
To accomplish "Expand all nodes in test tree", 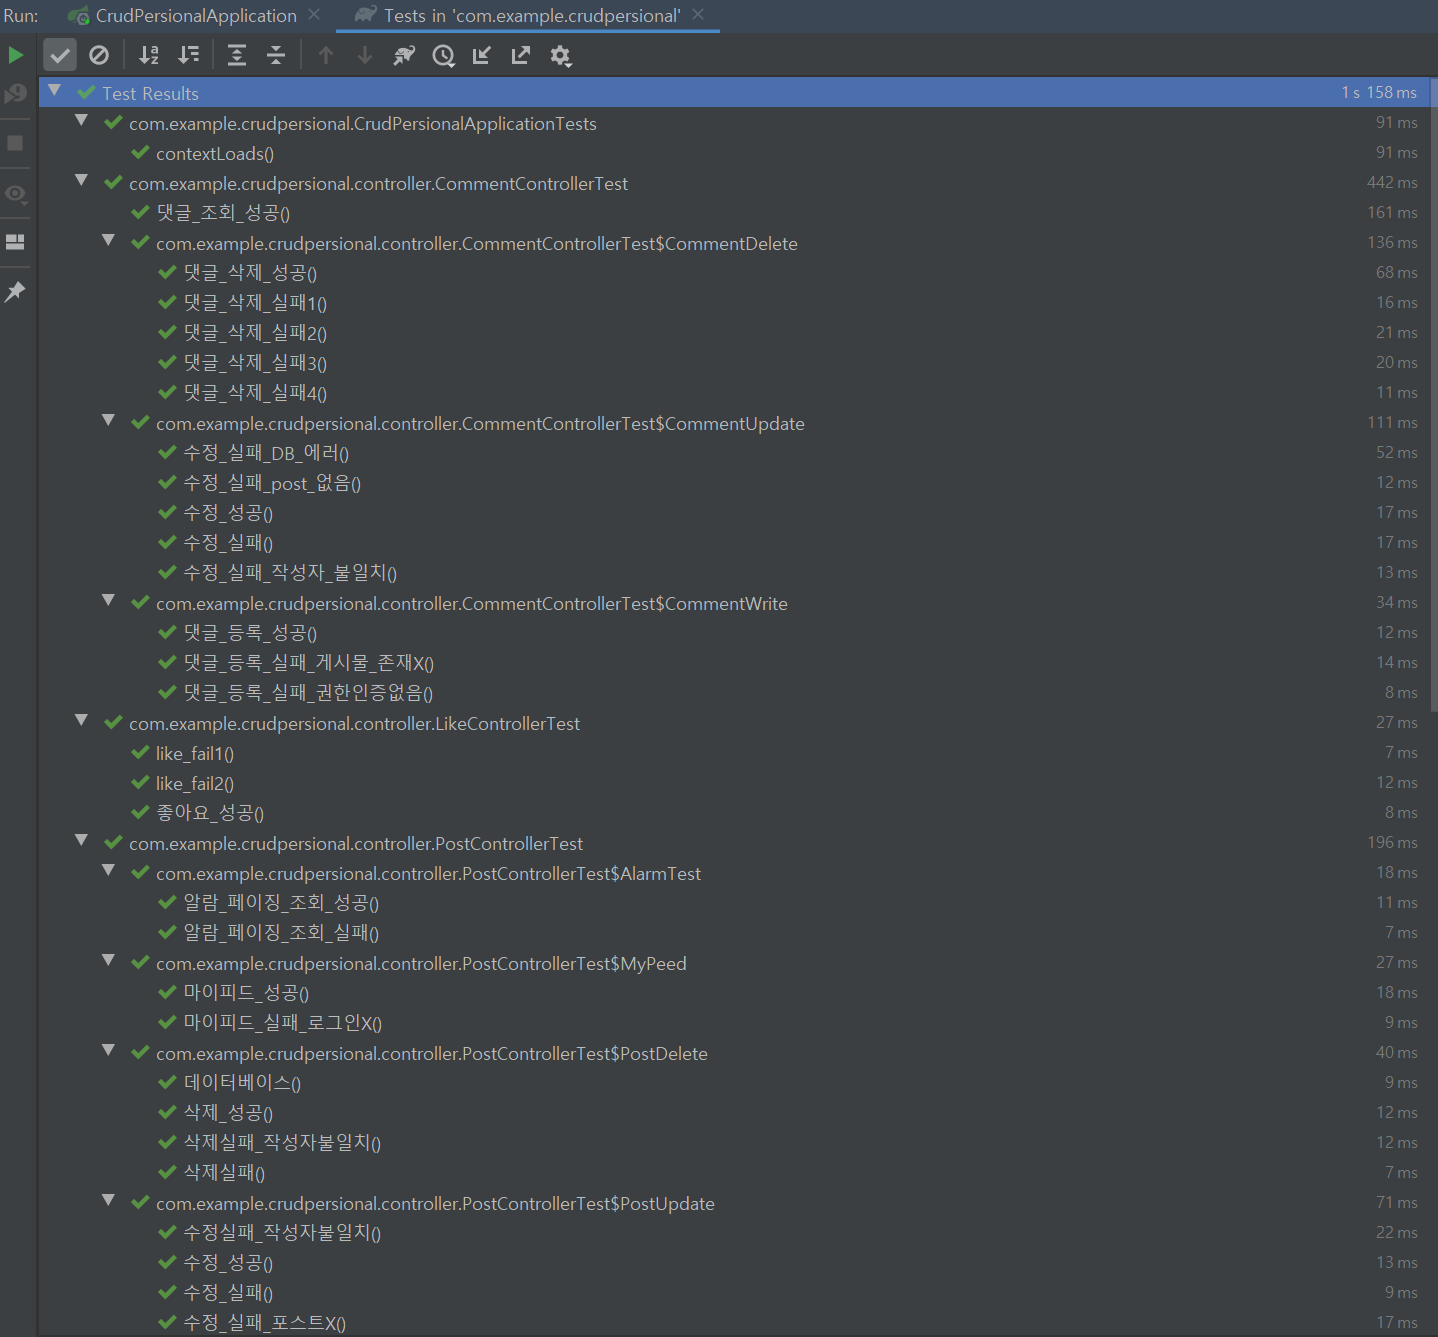I will (x=236, y=55).
